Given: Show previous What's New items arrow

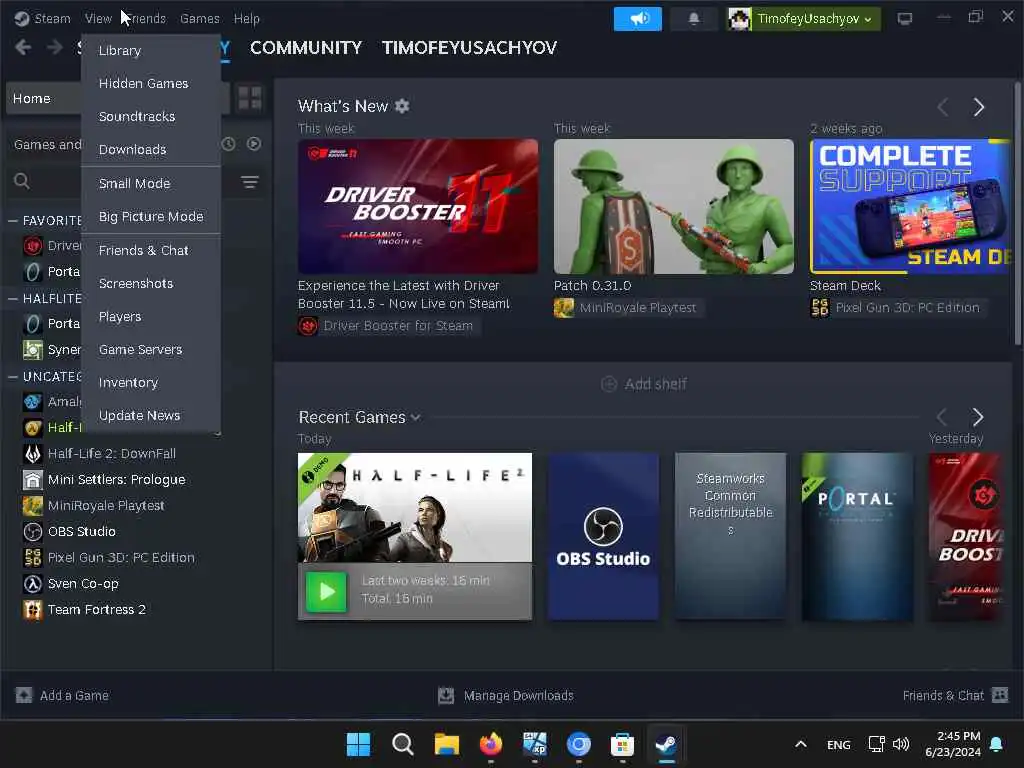Looking at the screenshot, I should click(x=942, y=107).
